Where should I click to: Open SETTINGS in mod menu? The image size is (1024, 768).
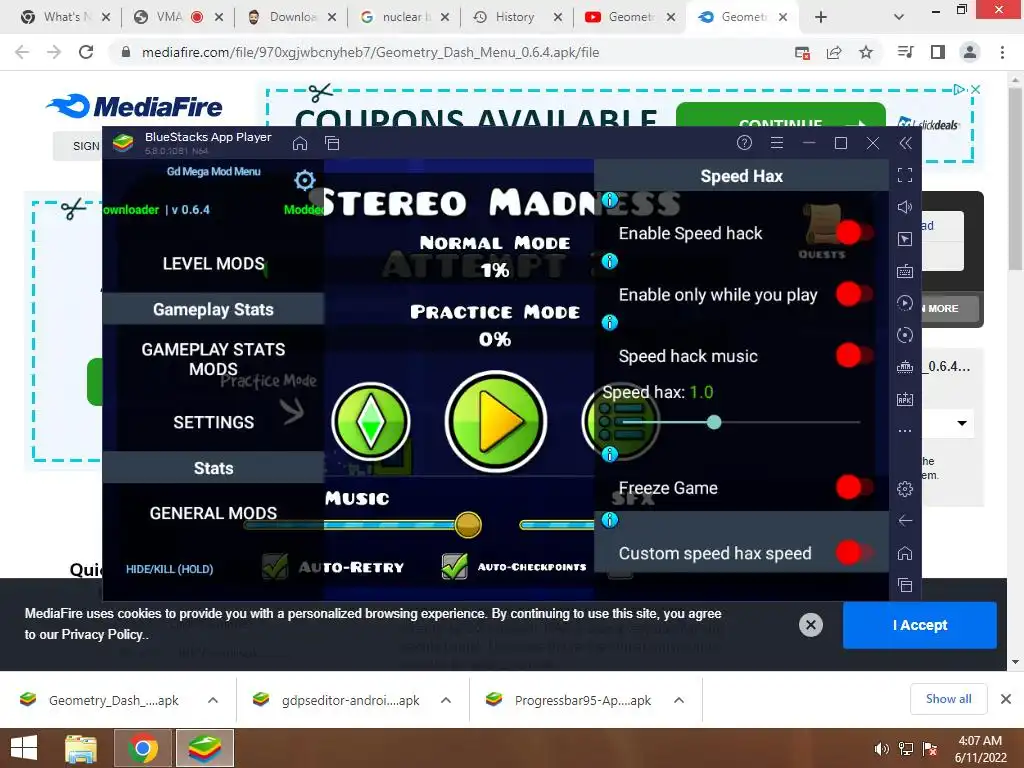[214, 422]
